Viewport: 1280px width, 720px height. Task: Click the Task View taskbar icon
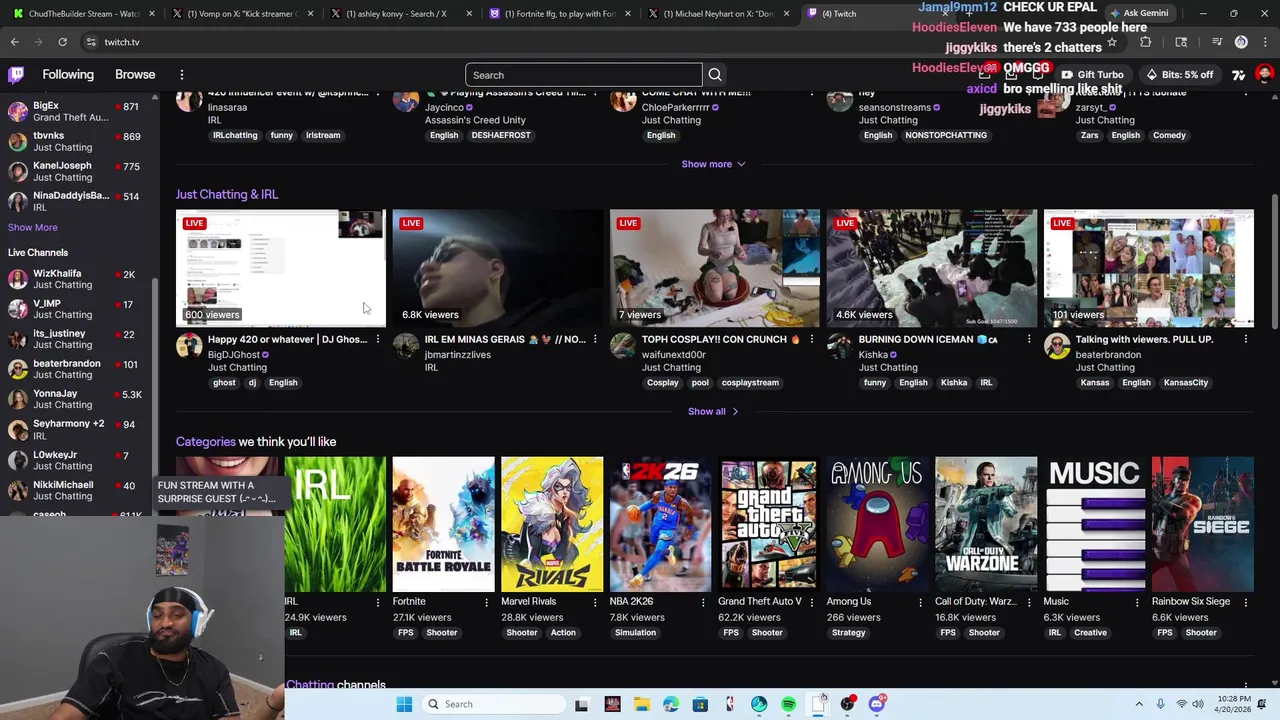[582, 704]
